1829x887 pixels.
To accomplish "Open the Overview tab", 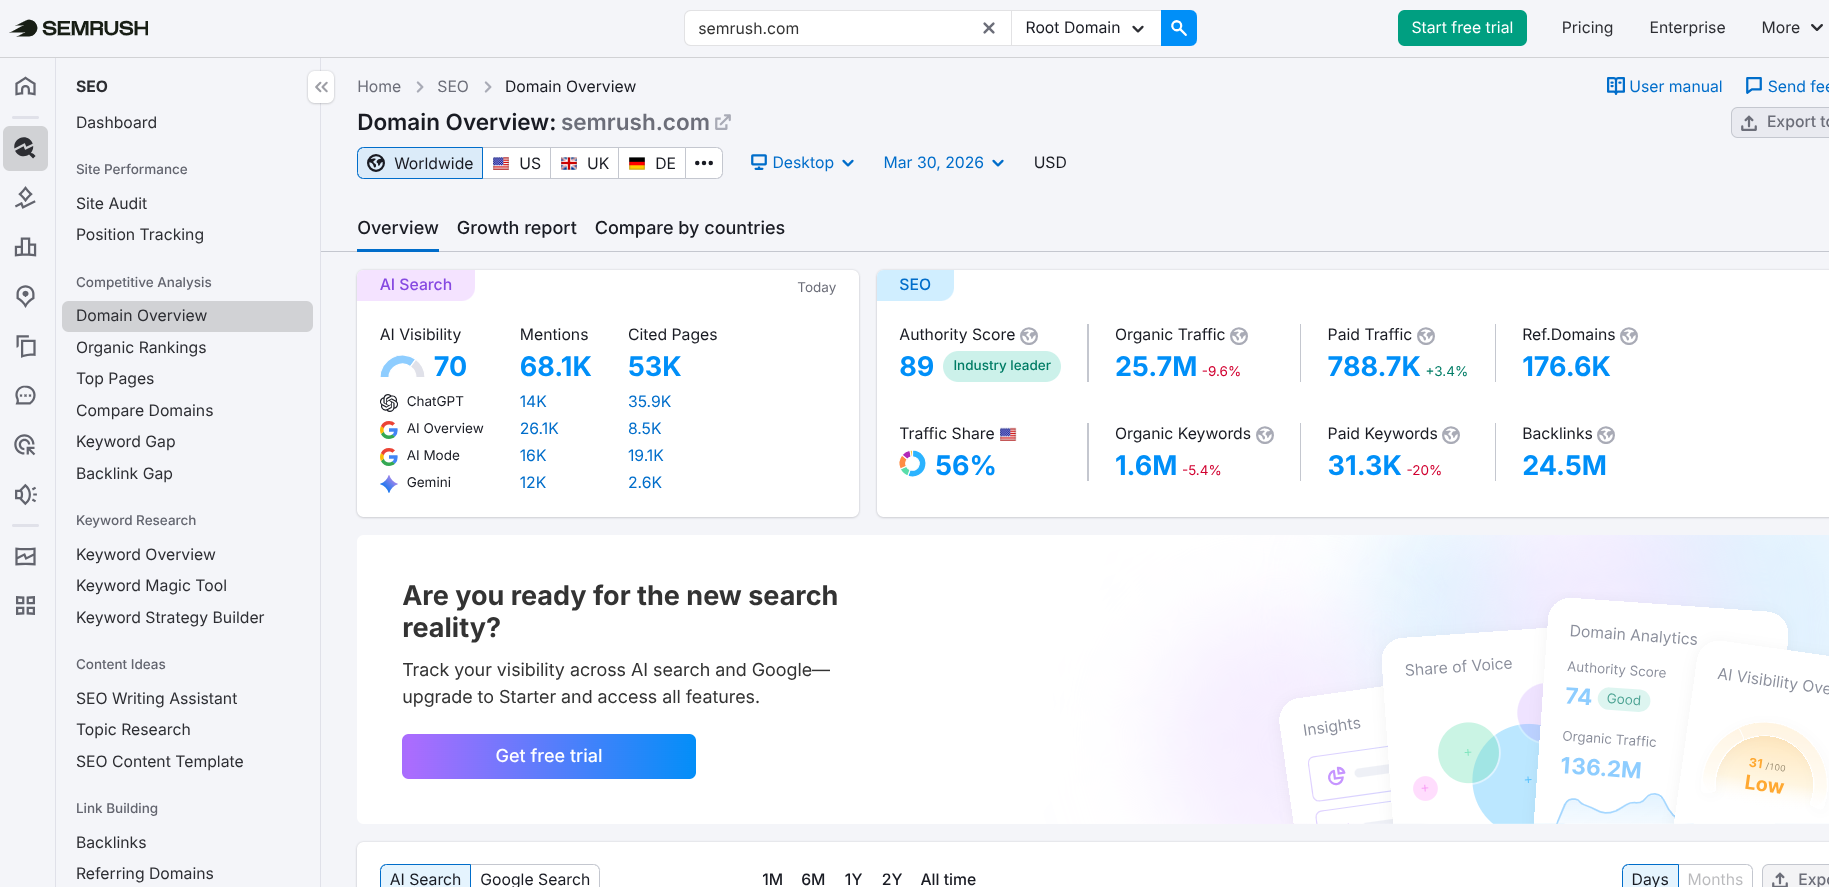I will tap(398, 228).
